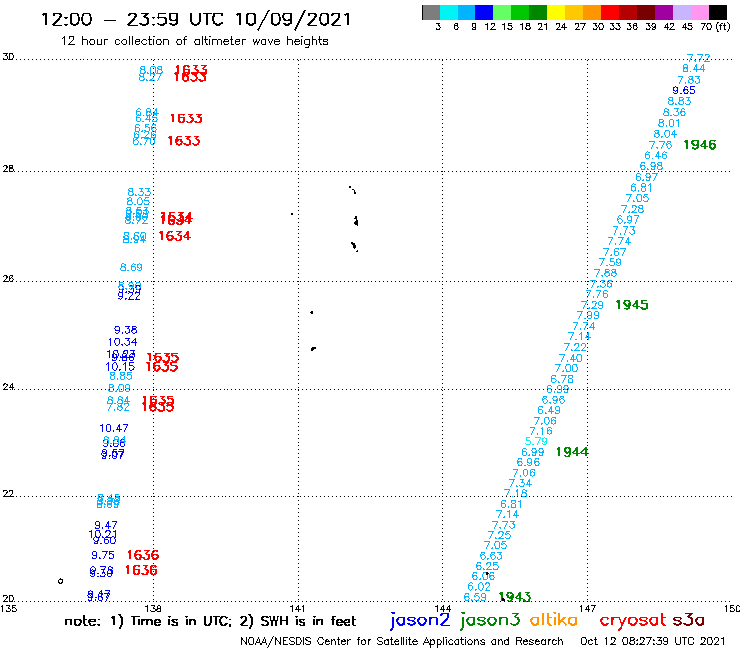This screenshot has width=740, height=650.
Task: Click the cyan wave height value 5.79
Action: (536, 441)
